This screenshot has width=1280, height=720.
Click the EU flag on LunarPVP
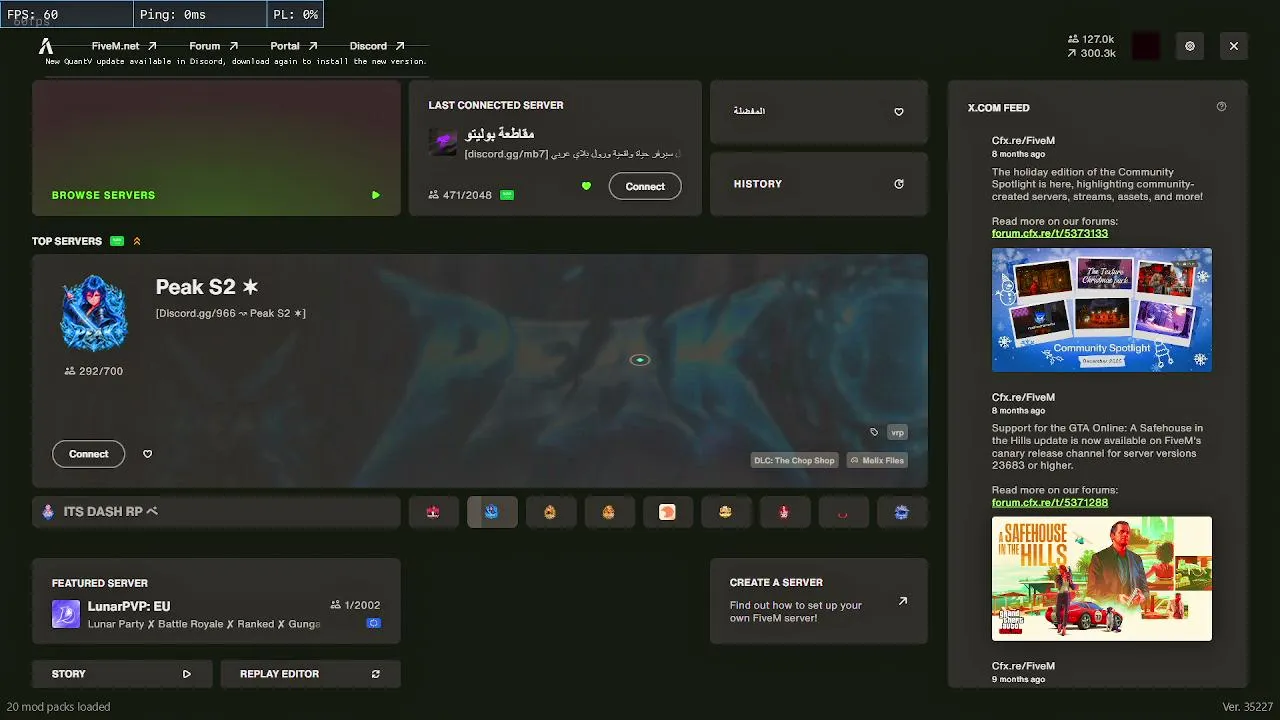tap(373, 623)
